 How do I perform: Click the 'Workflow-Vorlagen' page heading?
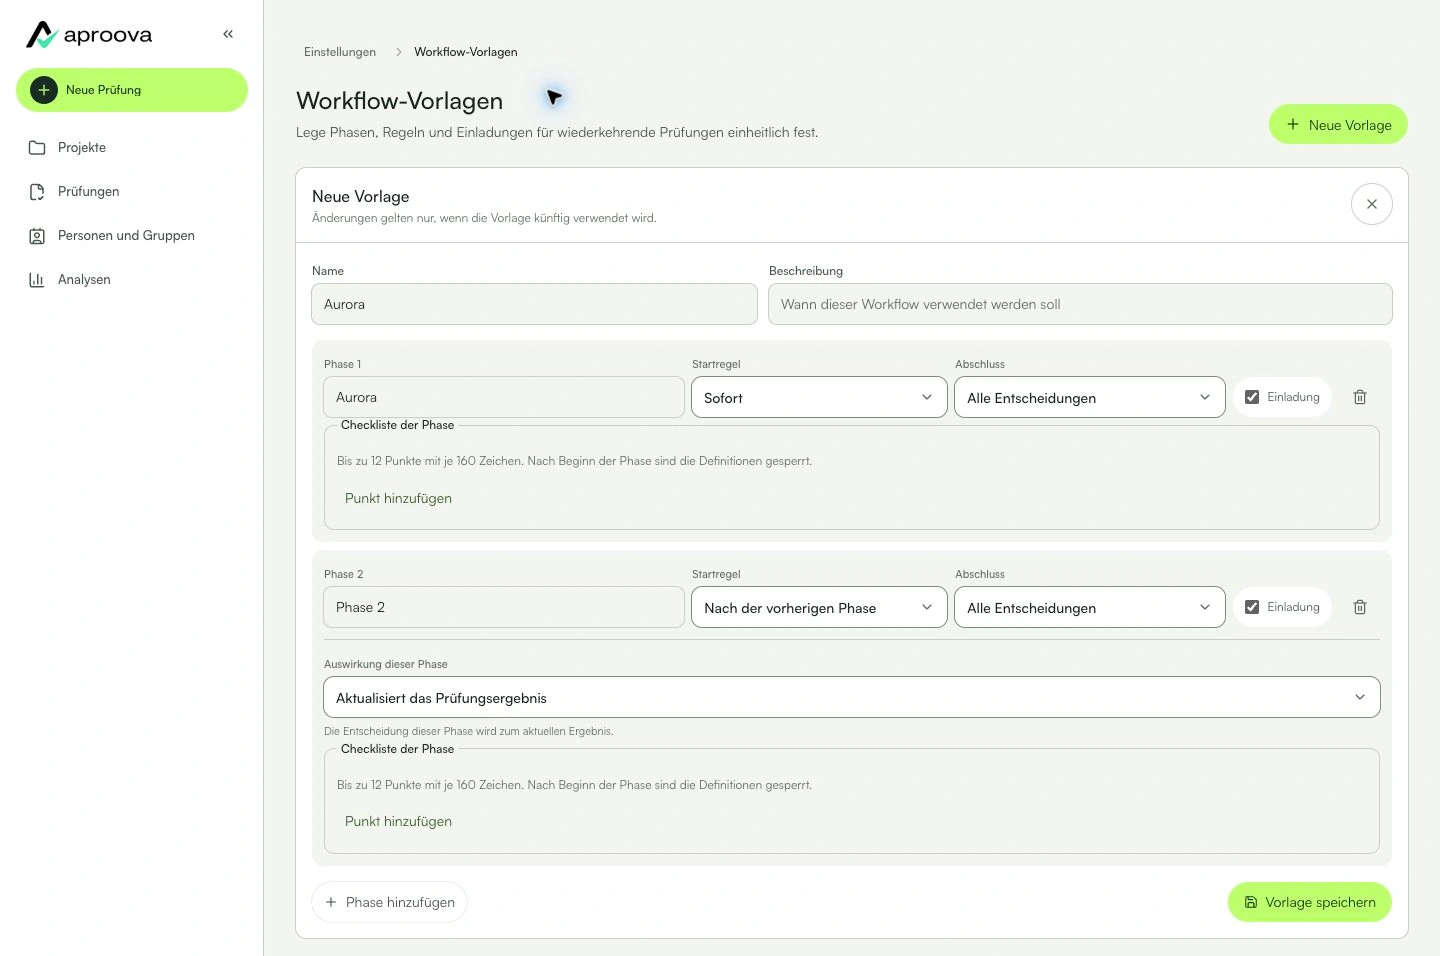point(400,101)
